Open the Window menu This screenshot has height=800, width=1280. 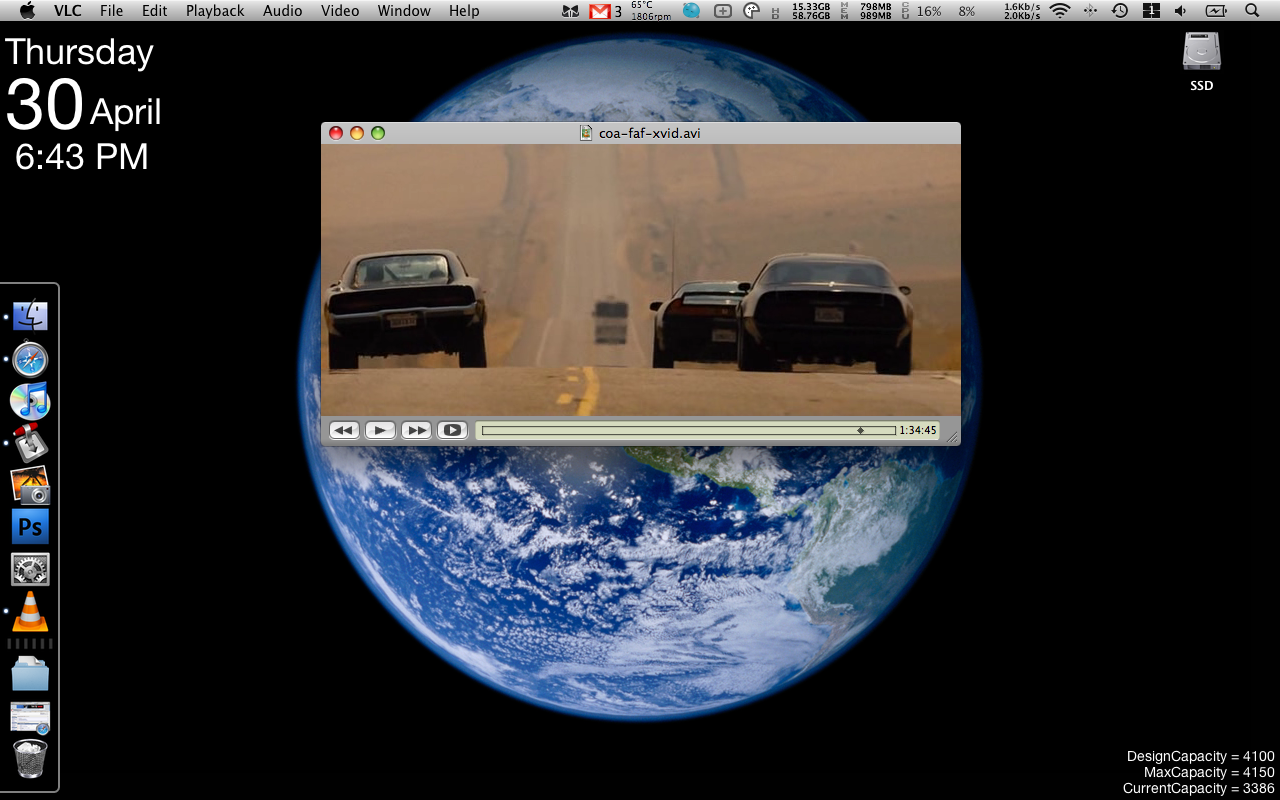404,11
